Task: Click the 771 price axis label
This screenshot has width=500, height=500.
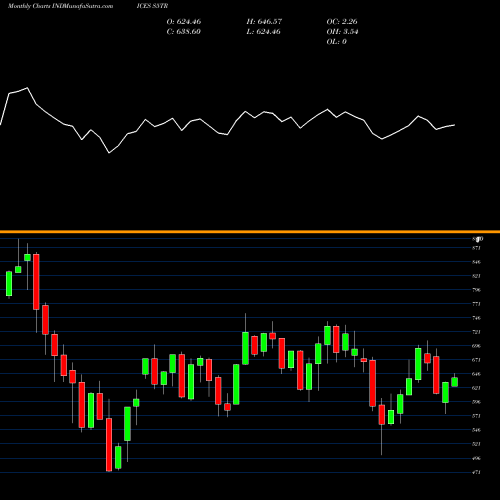Action: point(476,304)
